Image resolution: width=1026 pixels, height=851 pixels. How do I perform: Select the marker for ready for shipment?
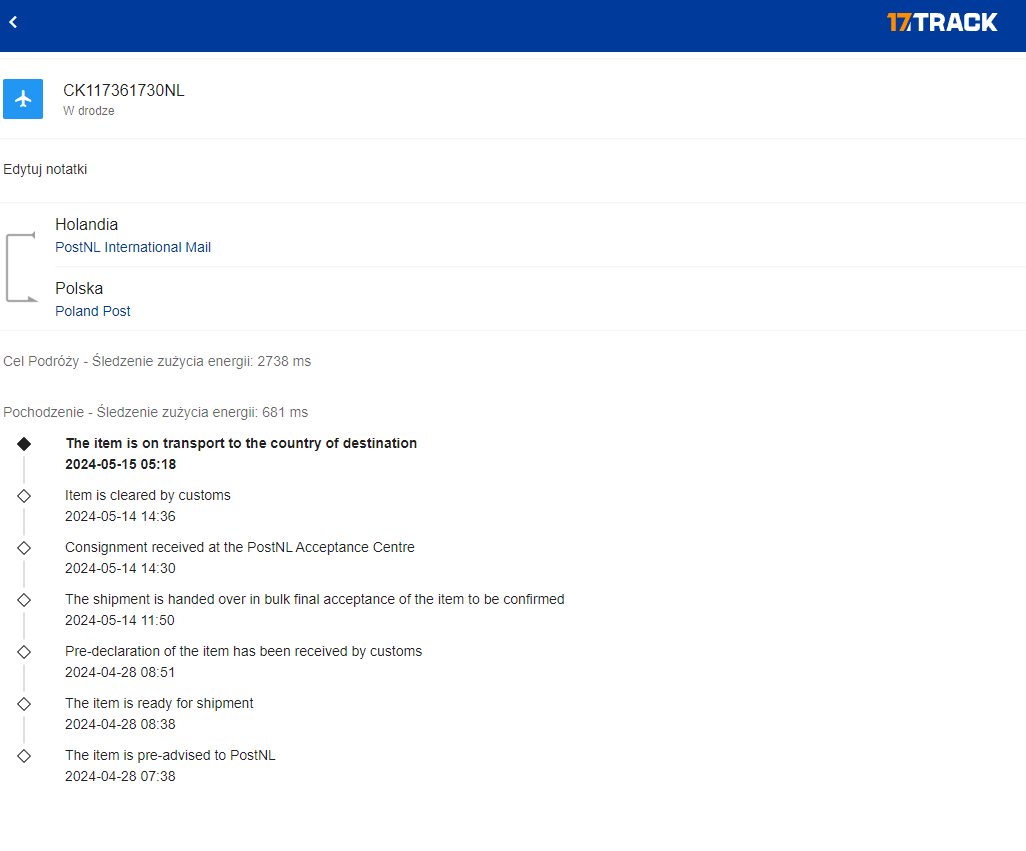pyautogui.click(x=24, y=704)
